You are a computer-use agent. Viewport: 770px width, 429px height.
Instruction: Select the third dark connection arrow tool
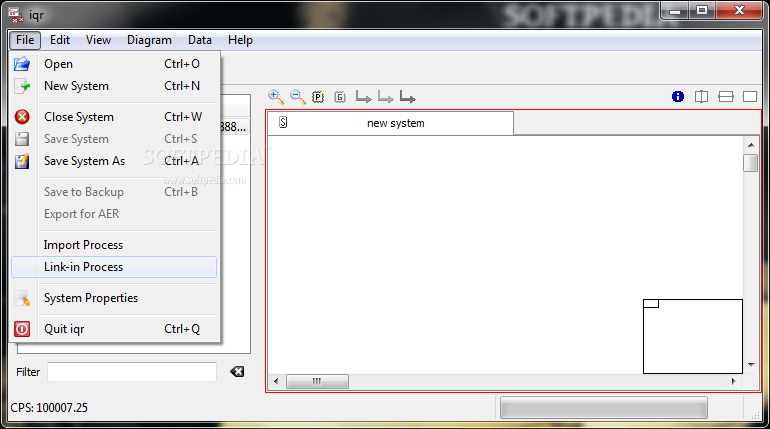408,97
